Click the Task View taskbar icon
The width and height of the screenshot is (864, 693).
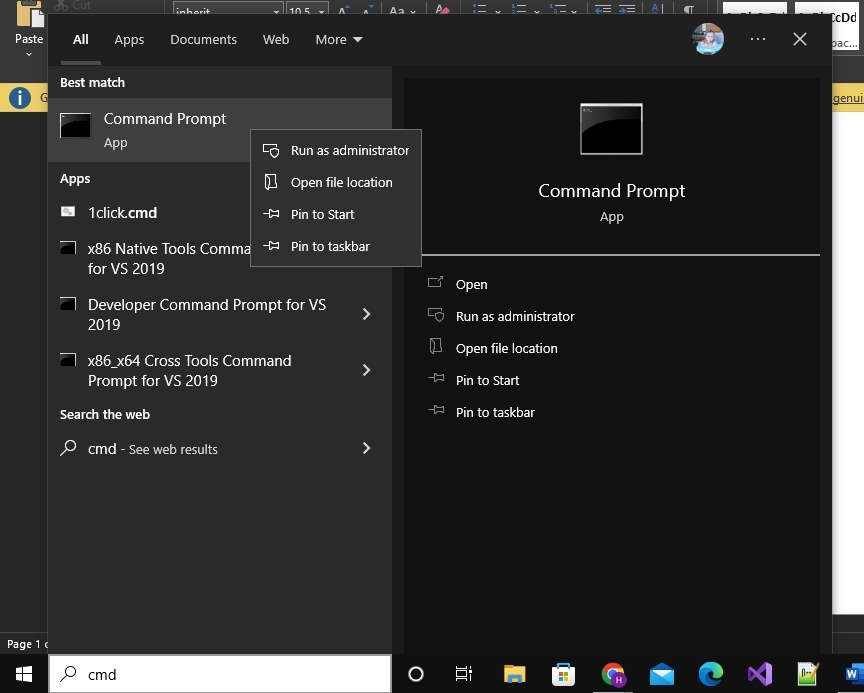point(464,674)
